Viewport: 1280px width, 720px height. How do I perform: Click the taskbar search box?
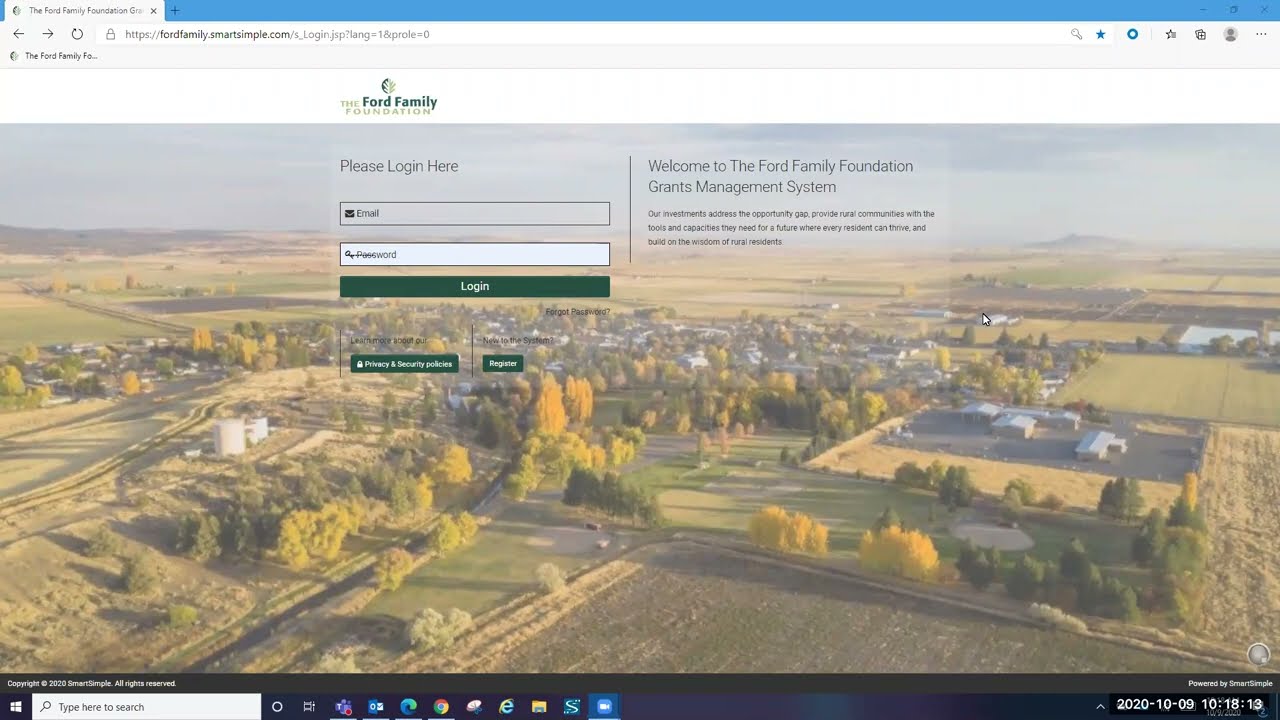click(147, 707)
